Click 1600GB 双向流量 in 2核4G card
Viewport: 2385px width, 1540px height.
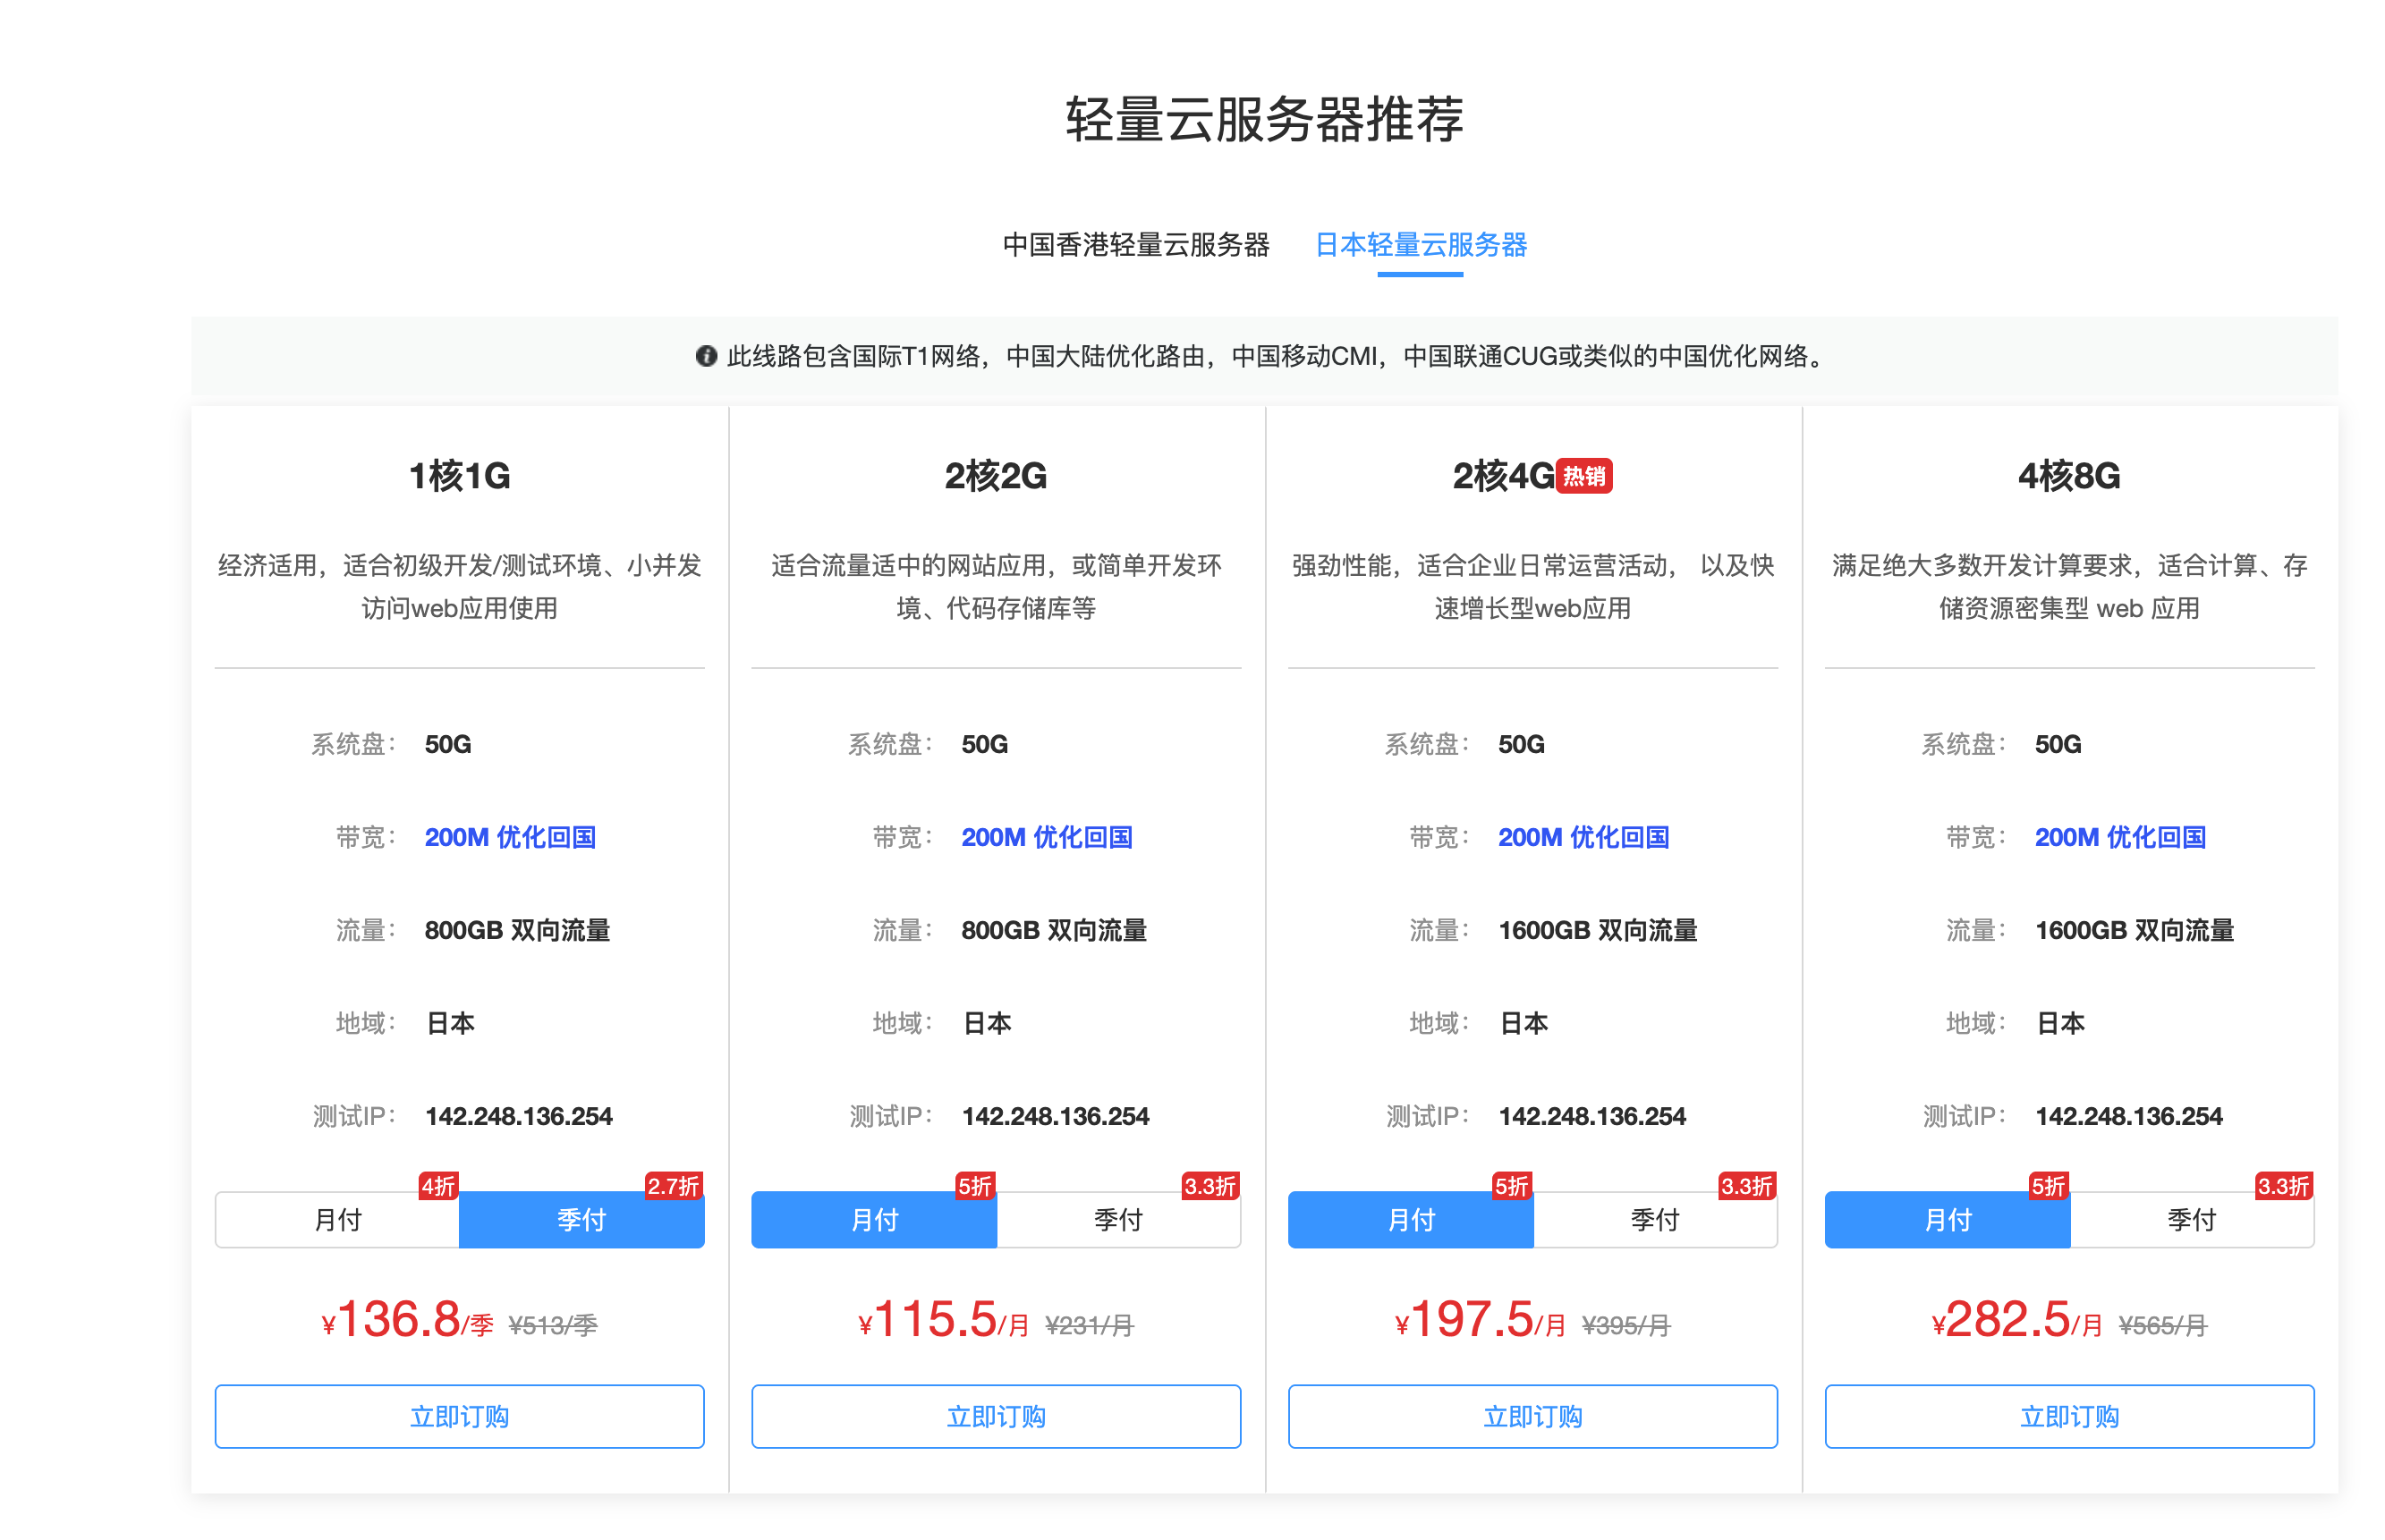(x=1598, y=930)
